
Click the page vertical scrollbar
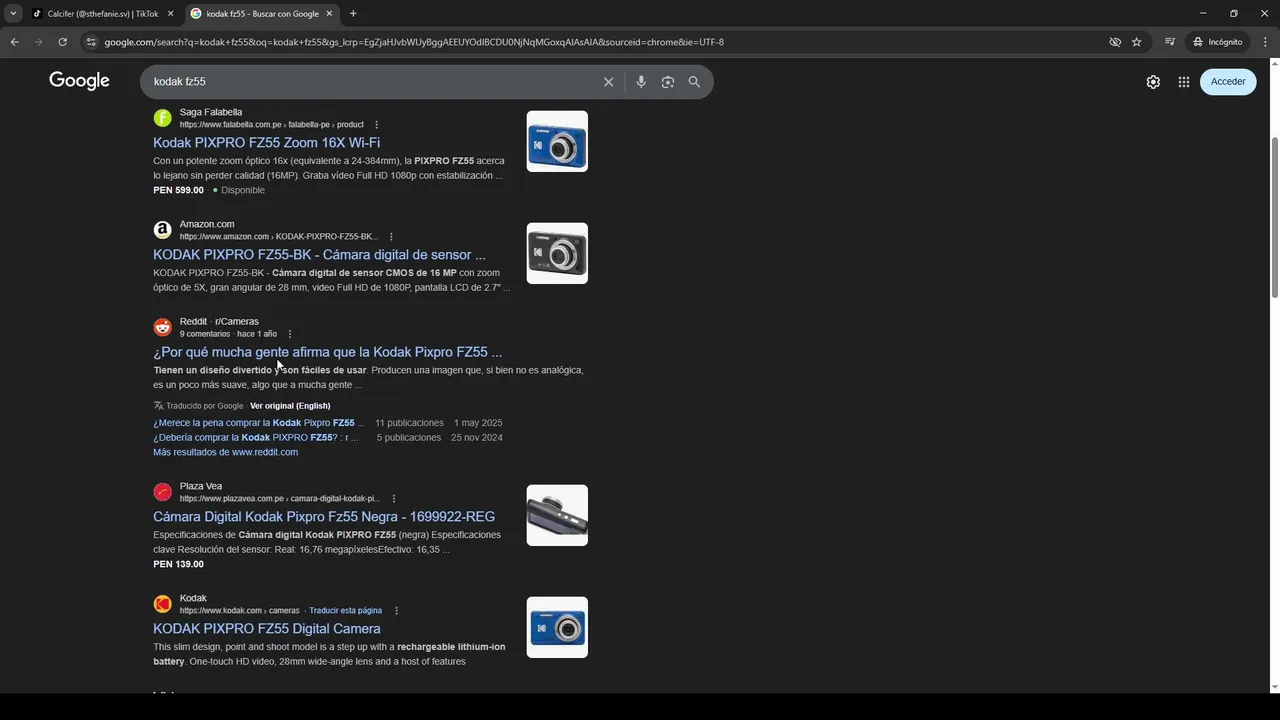[1274, 217]
